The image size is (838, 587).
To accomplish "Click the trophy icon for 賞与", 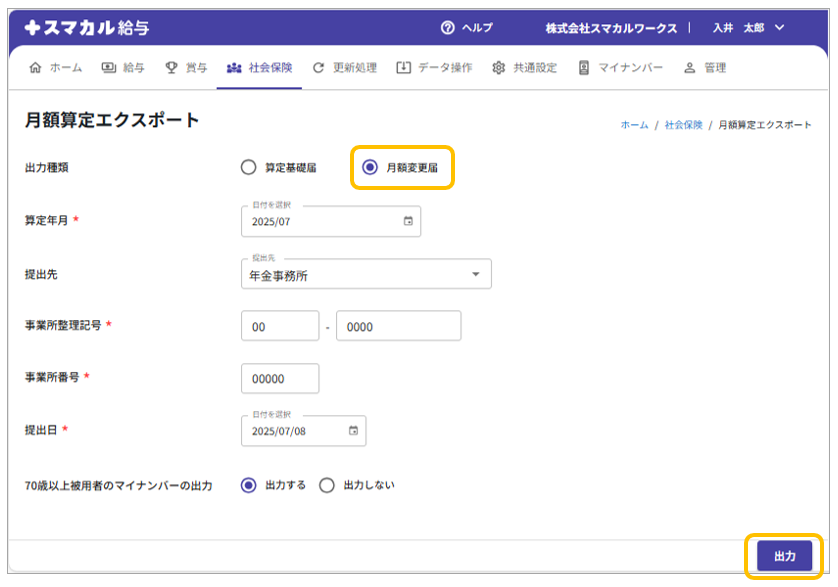I will pyautogui.click(x=171, y=68).
